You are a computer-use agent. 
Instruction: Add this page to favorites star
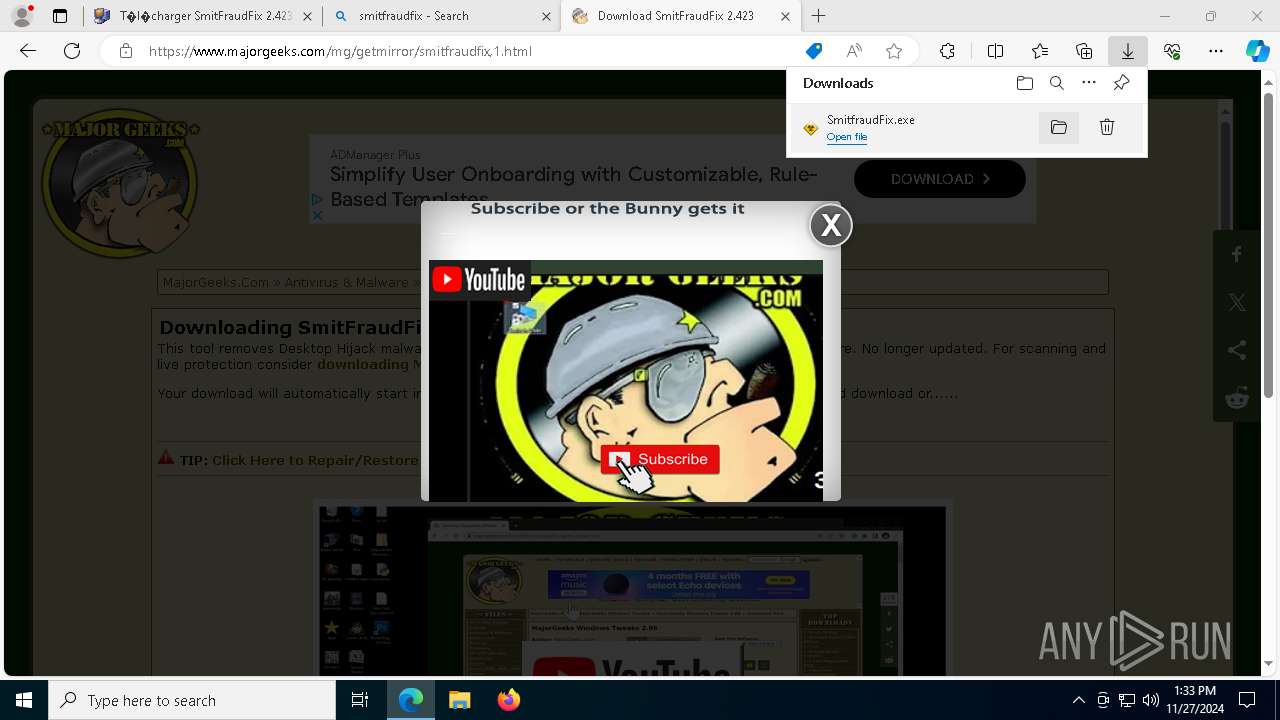[x=894, y=51]
